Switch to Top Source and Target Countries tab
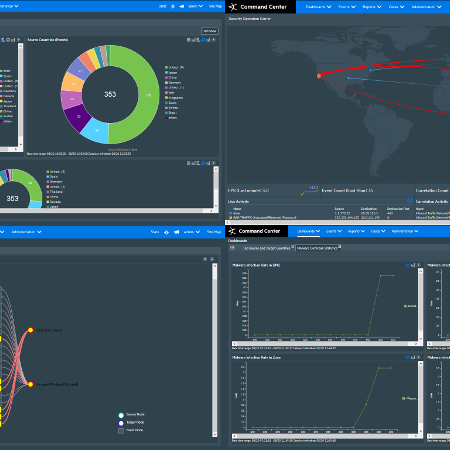 coord(267,248)
